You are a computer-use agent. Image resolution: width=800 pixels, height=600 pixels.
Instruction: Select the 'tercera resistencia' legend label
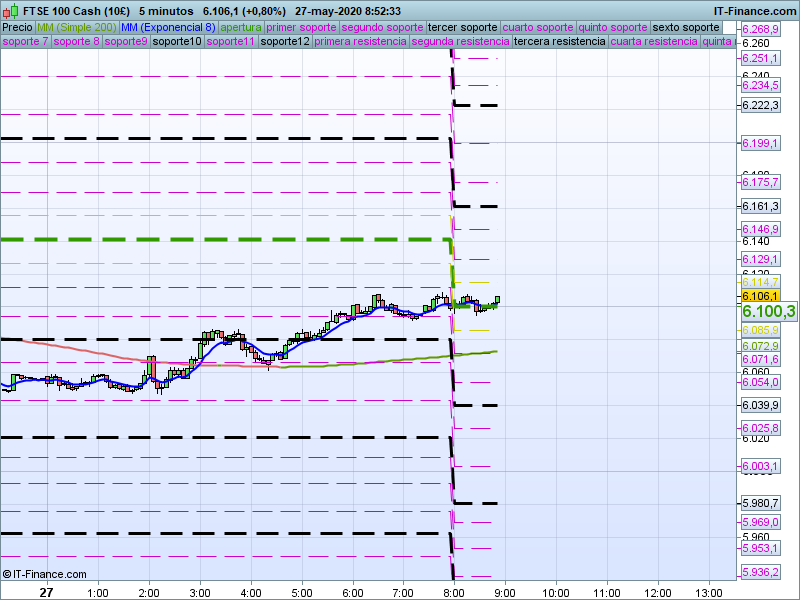tap(559, 42)
